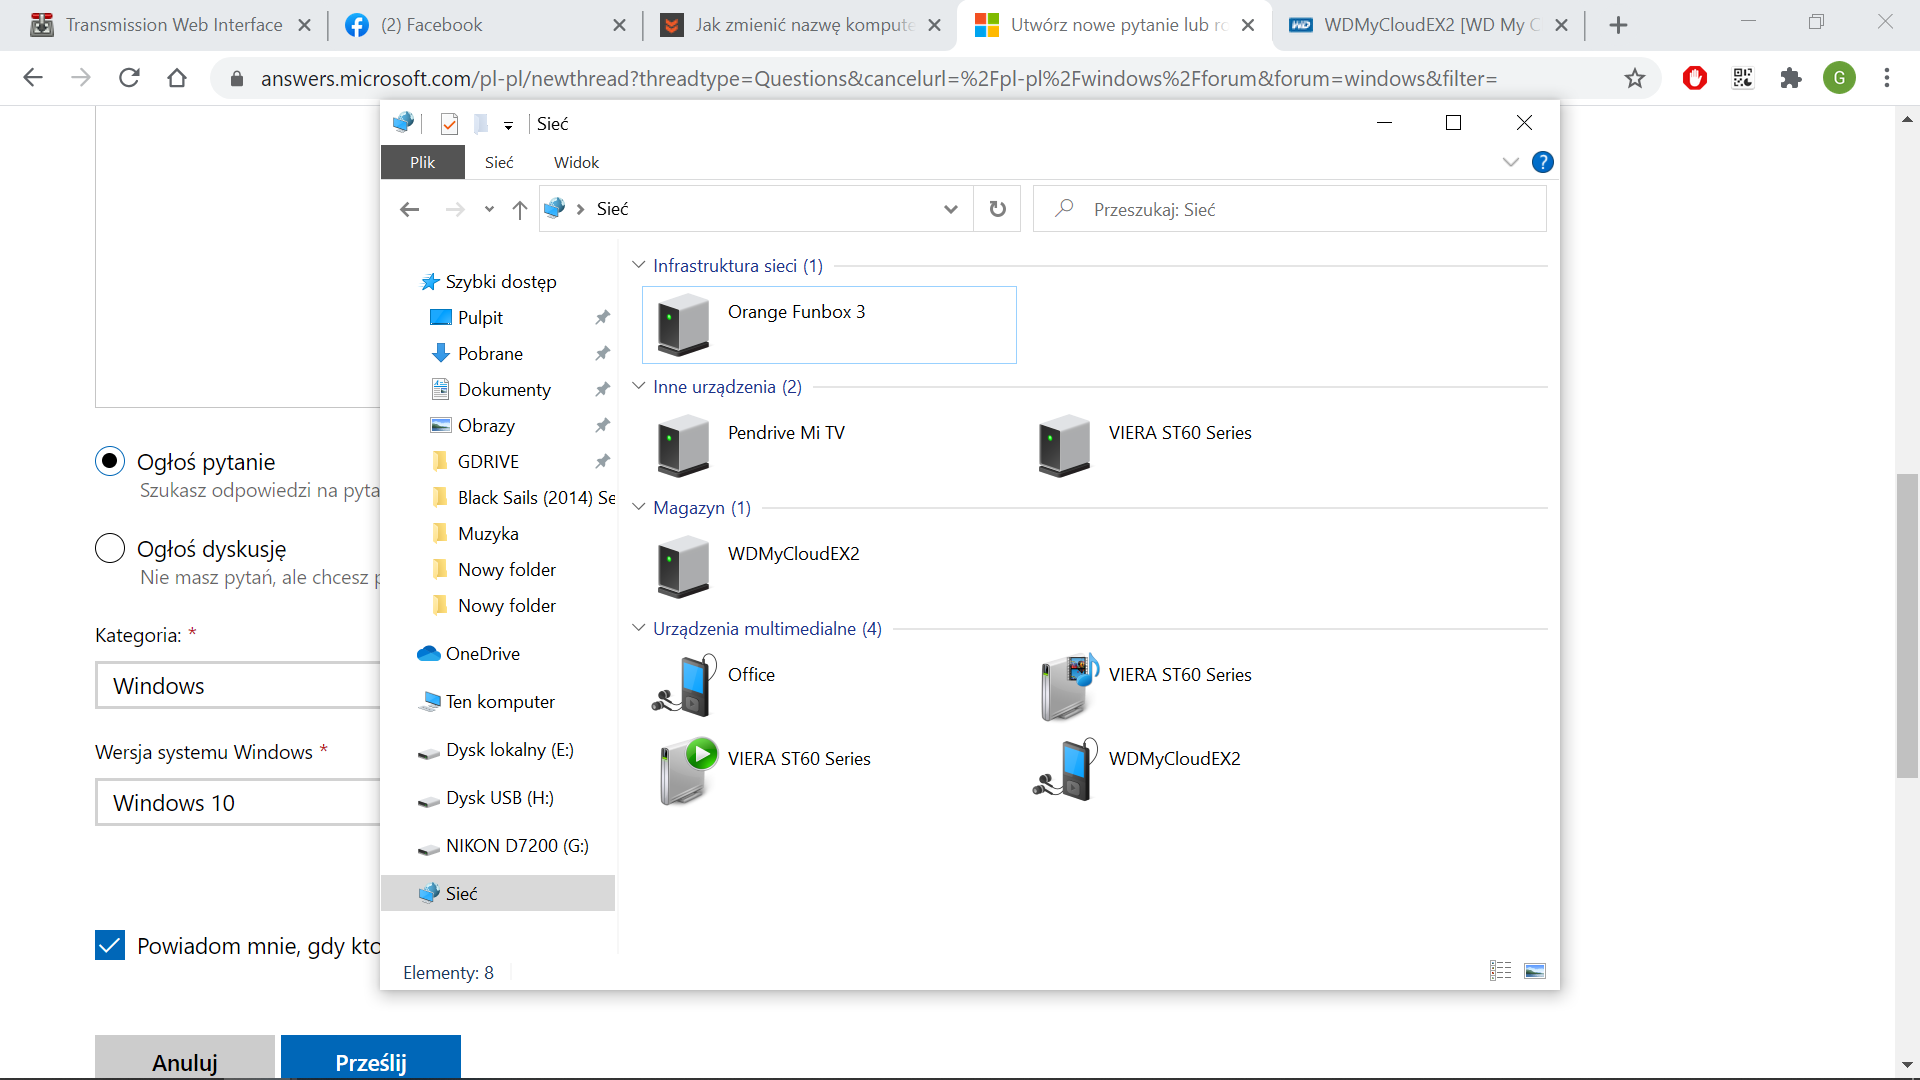Click New folder icon in quick access toolbar

pos(481,123)
